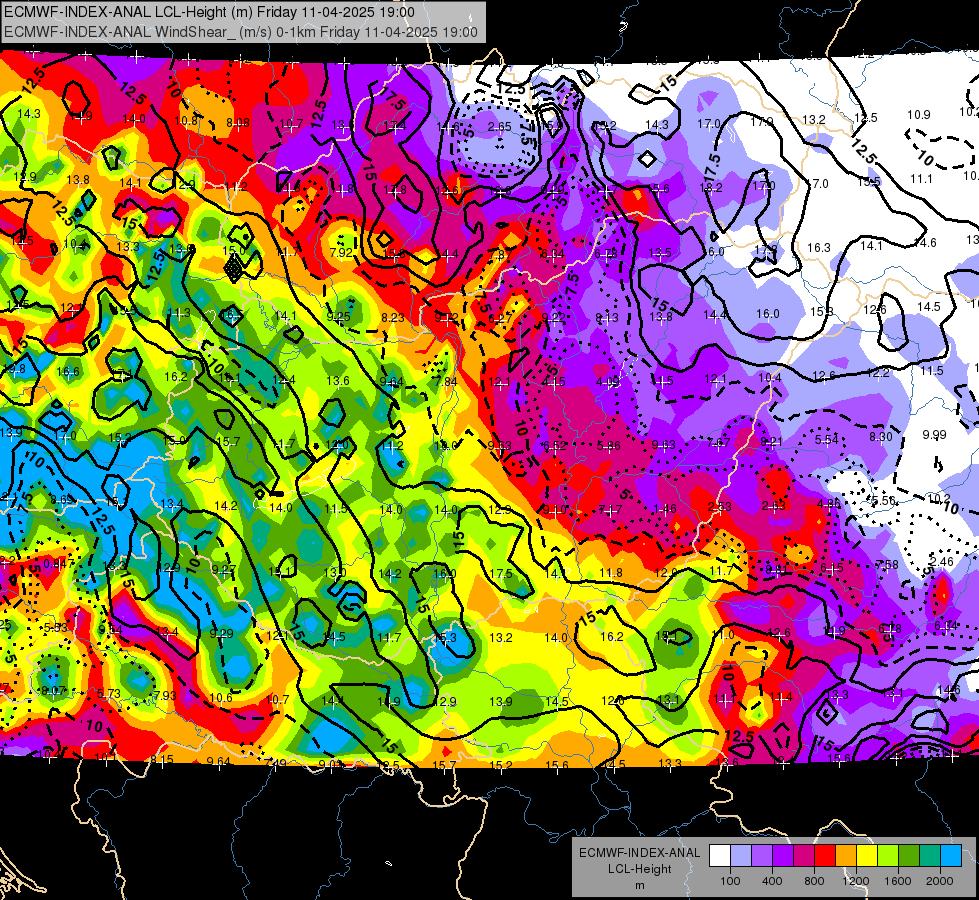Image resolution: width=979 pixels, height=900 pixels.
Task: Click the legend title ECMWF-INDEX-ANAL
Action: pos(639,853)
